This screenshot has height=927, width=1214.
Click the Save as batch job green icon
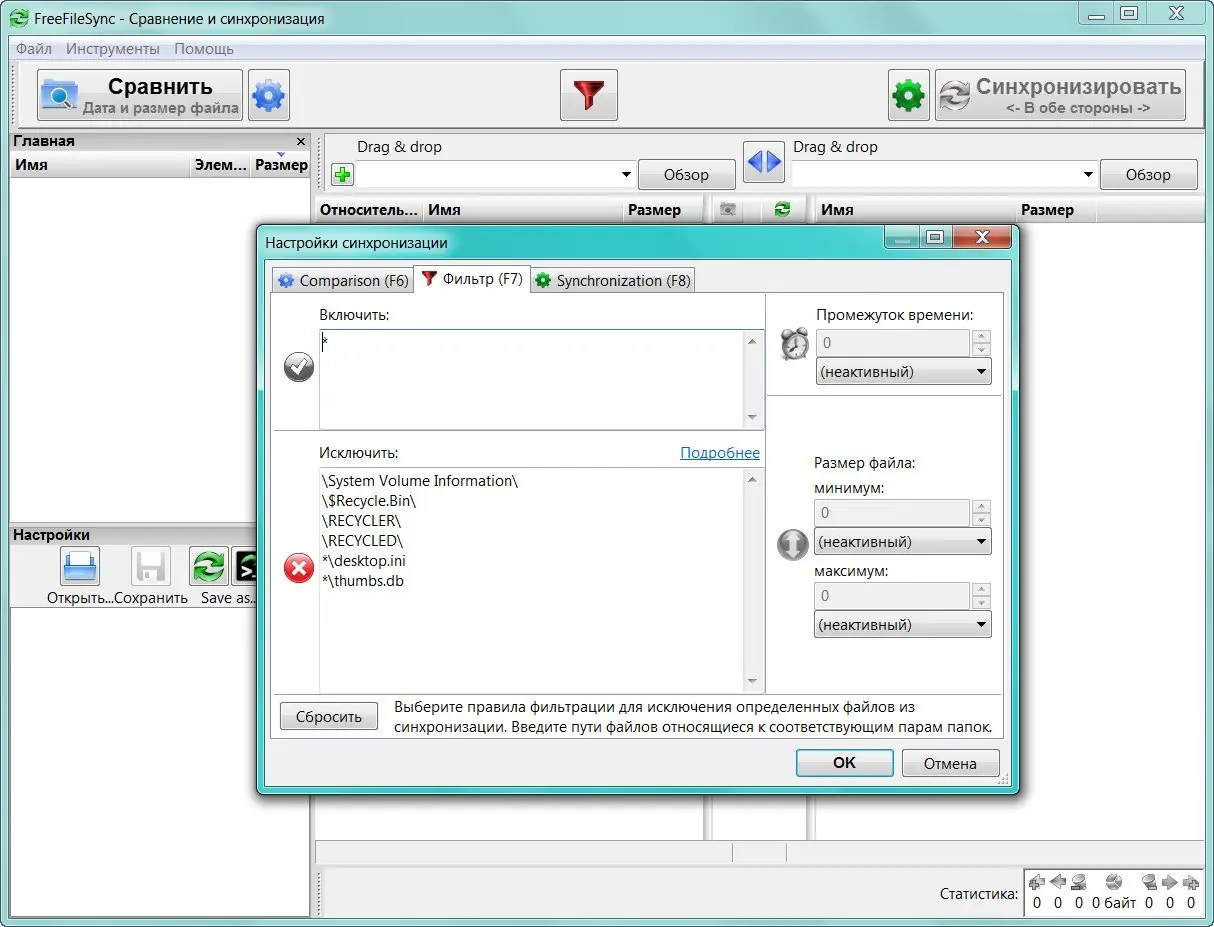208,567
